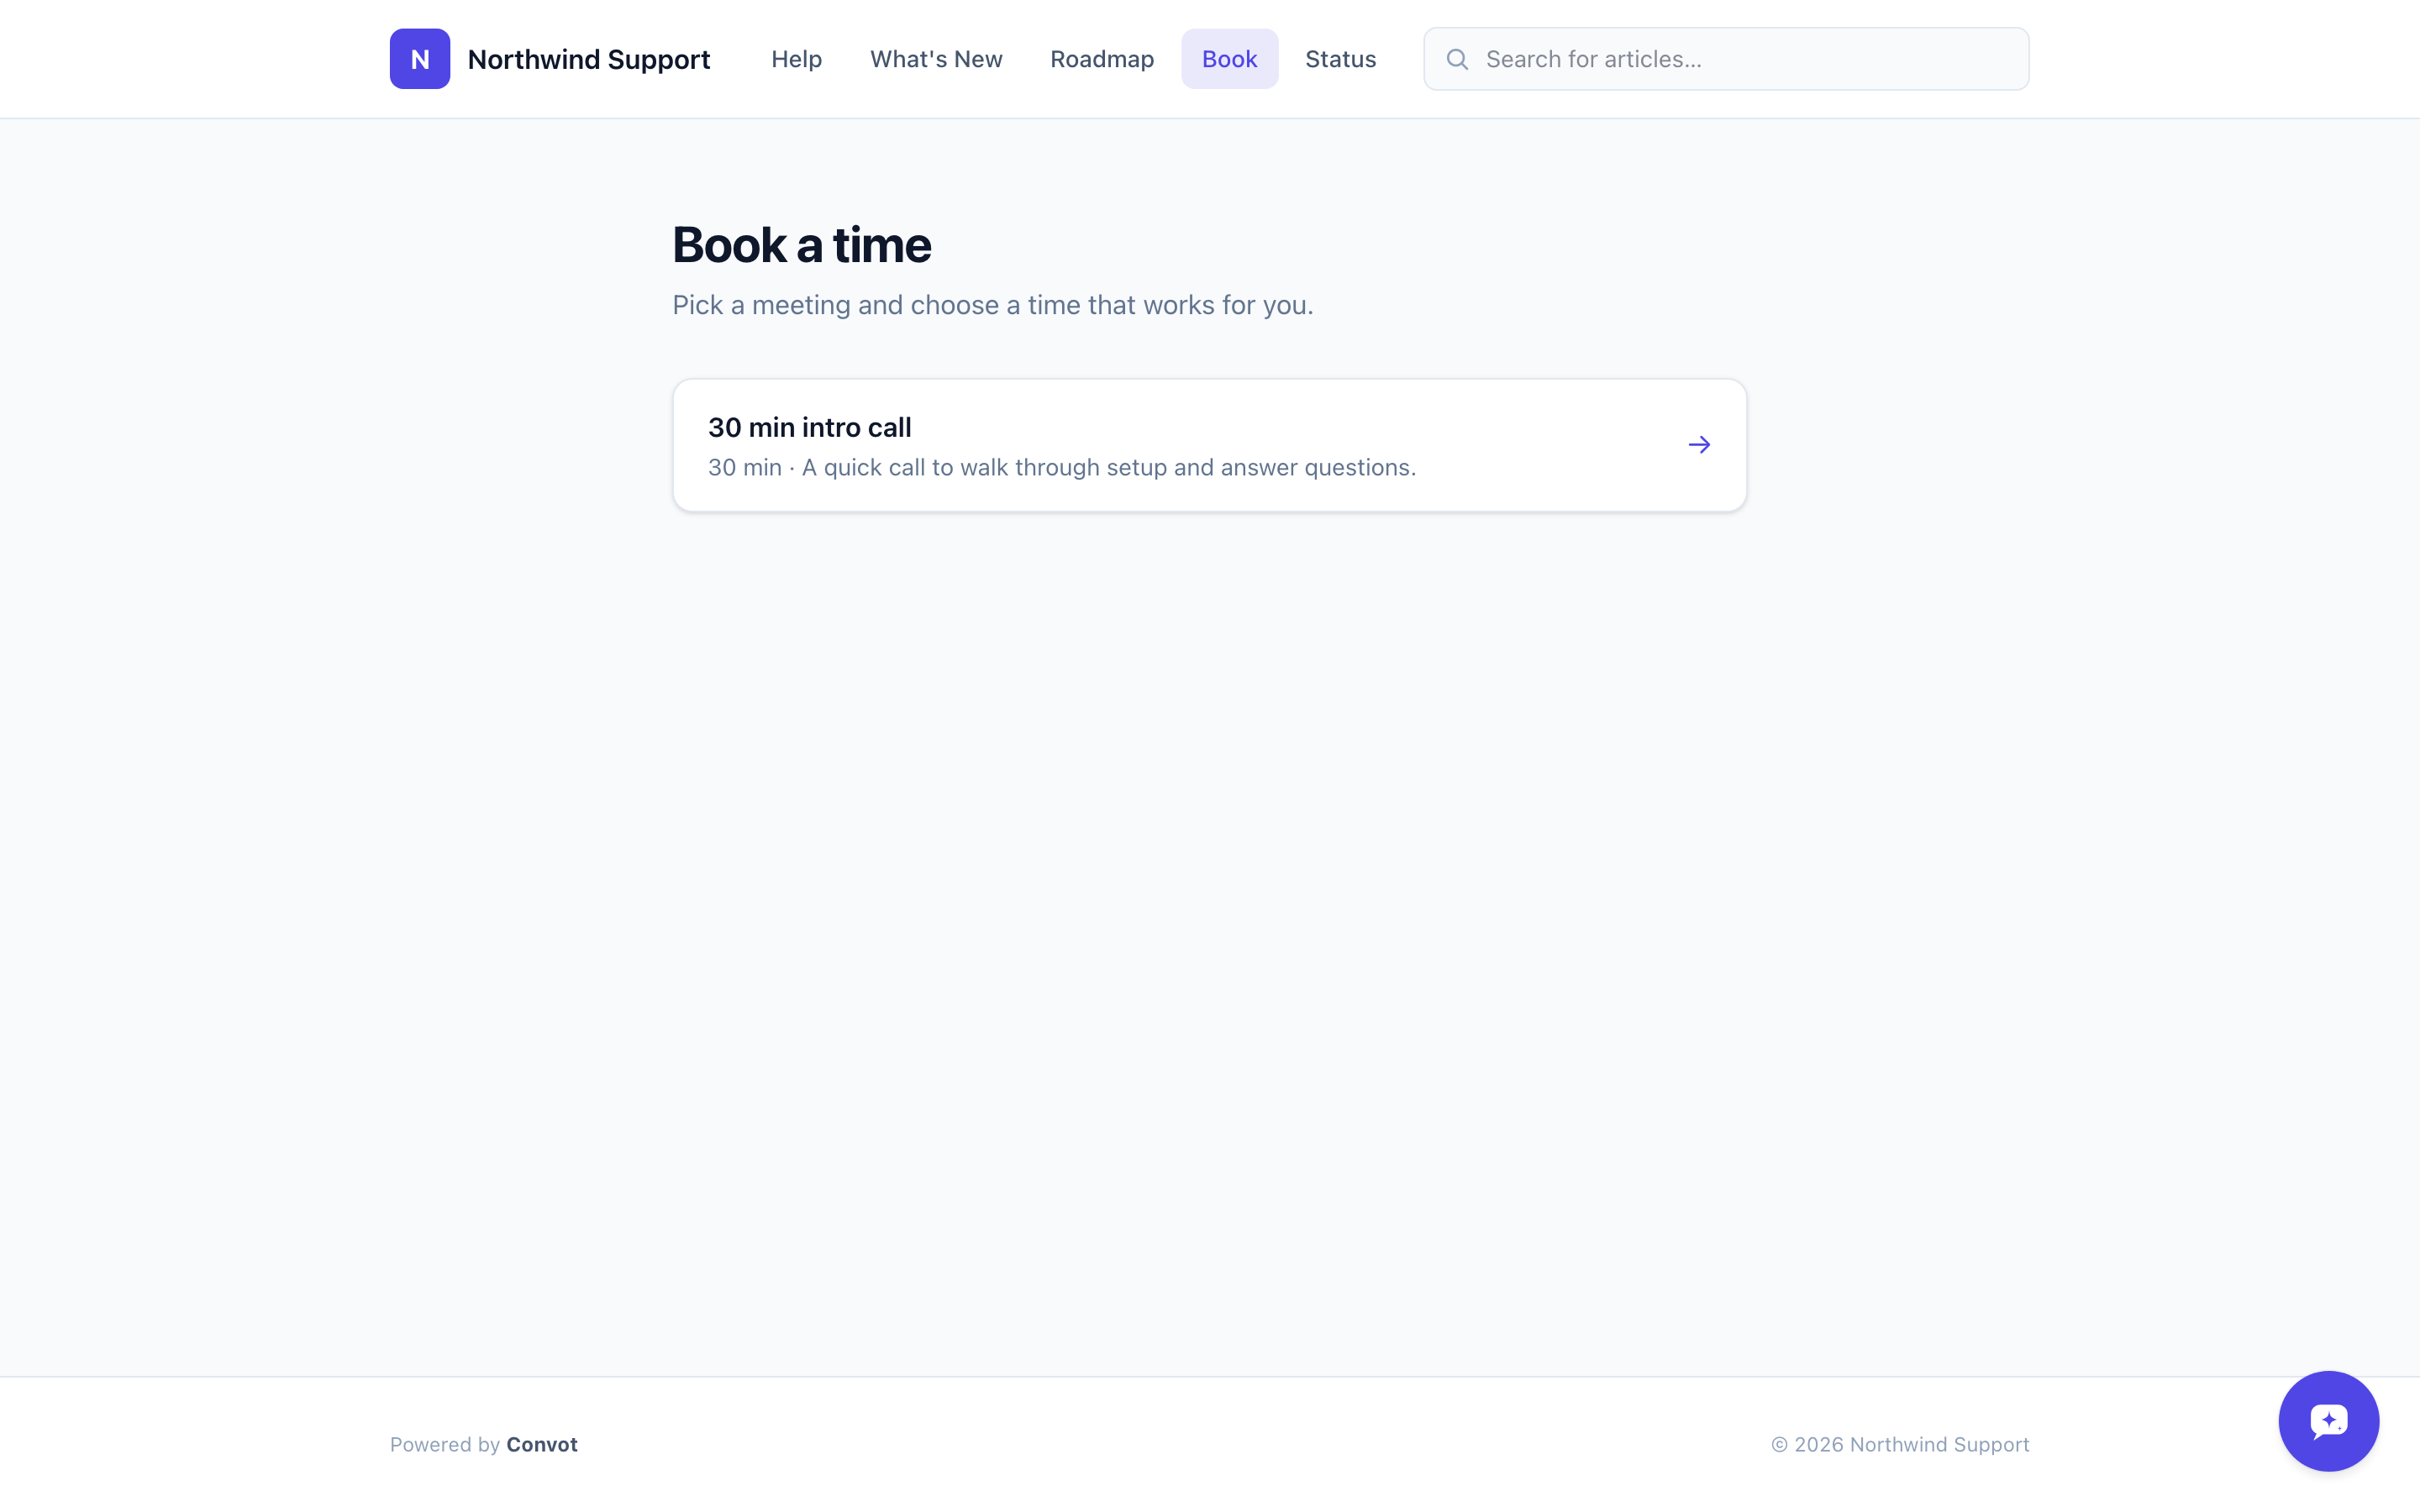Open the chat widget bubble icon
This screenshot has width=2420, height=1512.
click(x=2328, y=1421)
